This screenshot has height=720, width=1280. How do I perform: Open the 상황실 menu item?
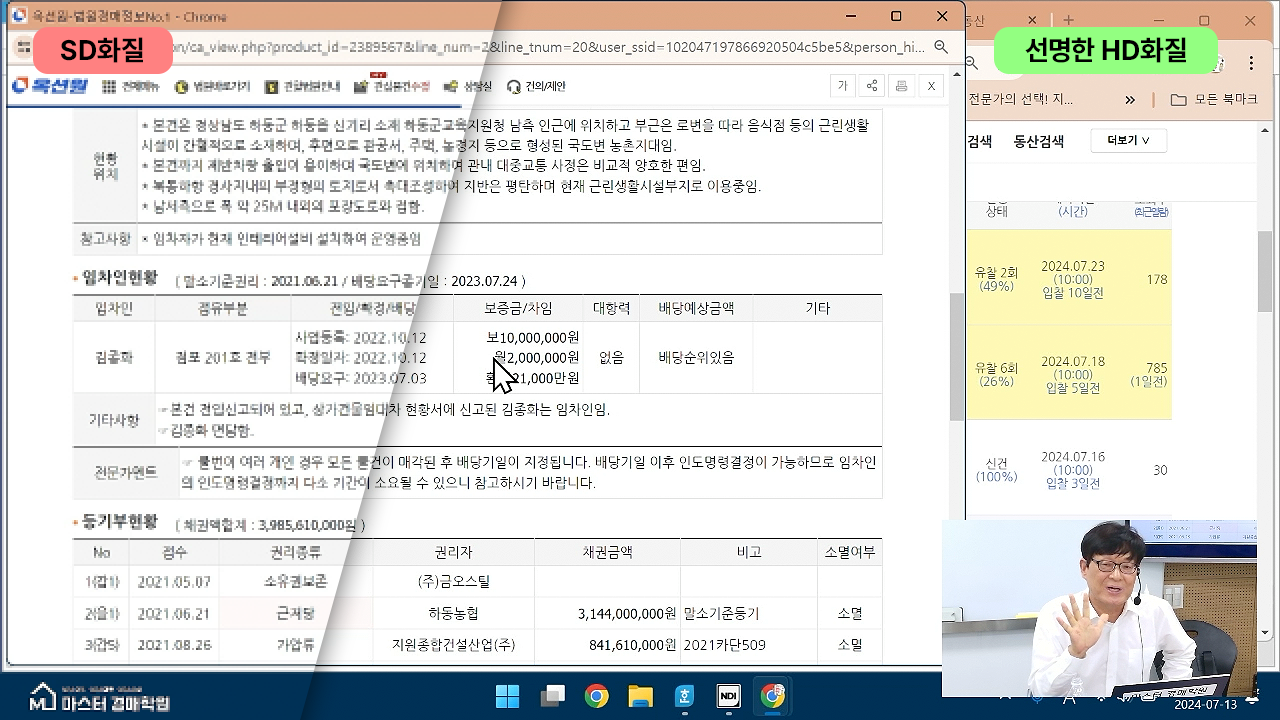pos(469,87)
